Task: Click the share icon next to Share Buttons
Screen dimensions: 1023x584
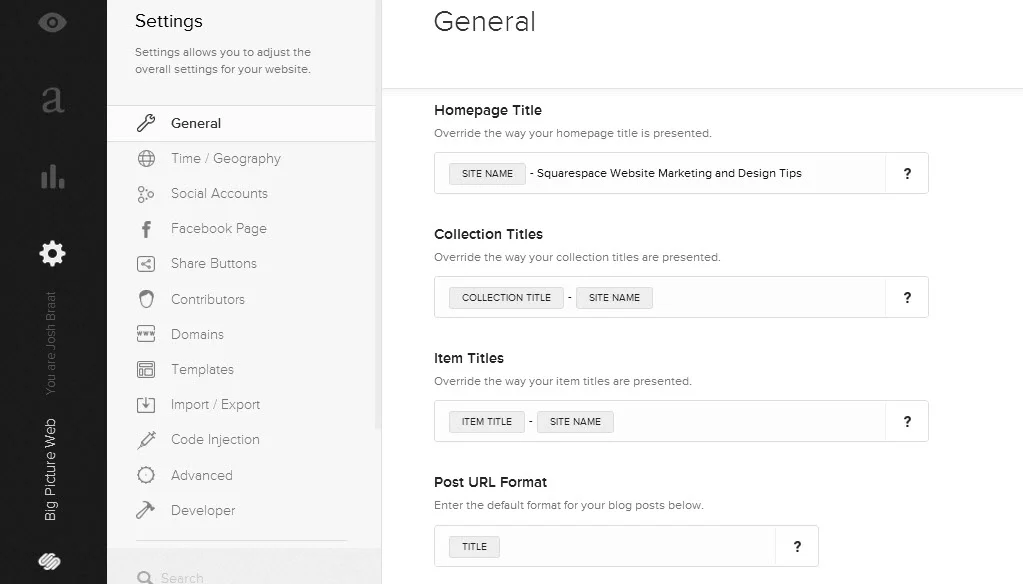Action: (x=146, y=263)
